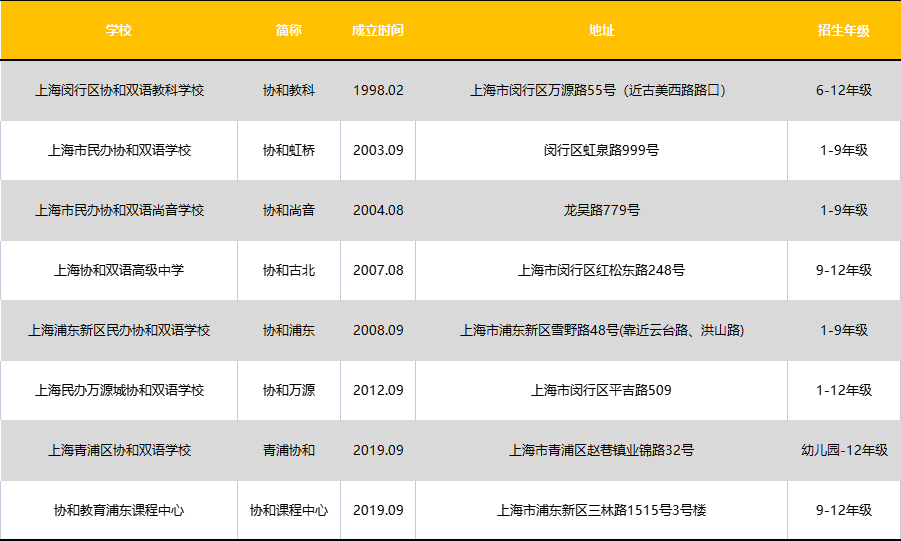This screenshot has width=901, height=541.
Task: Click the 1998.02 founding date cell
Action: 378,90
